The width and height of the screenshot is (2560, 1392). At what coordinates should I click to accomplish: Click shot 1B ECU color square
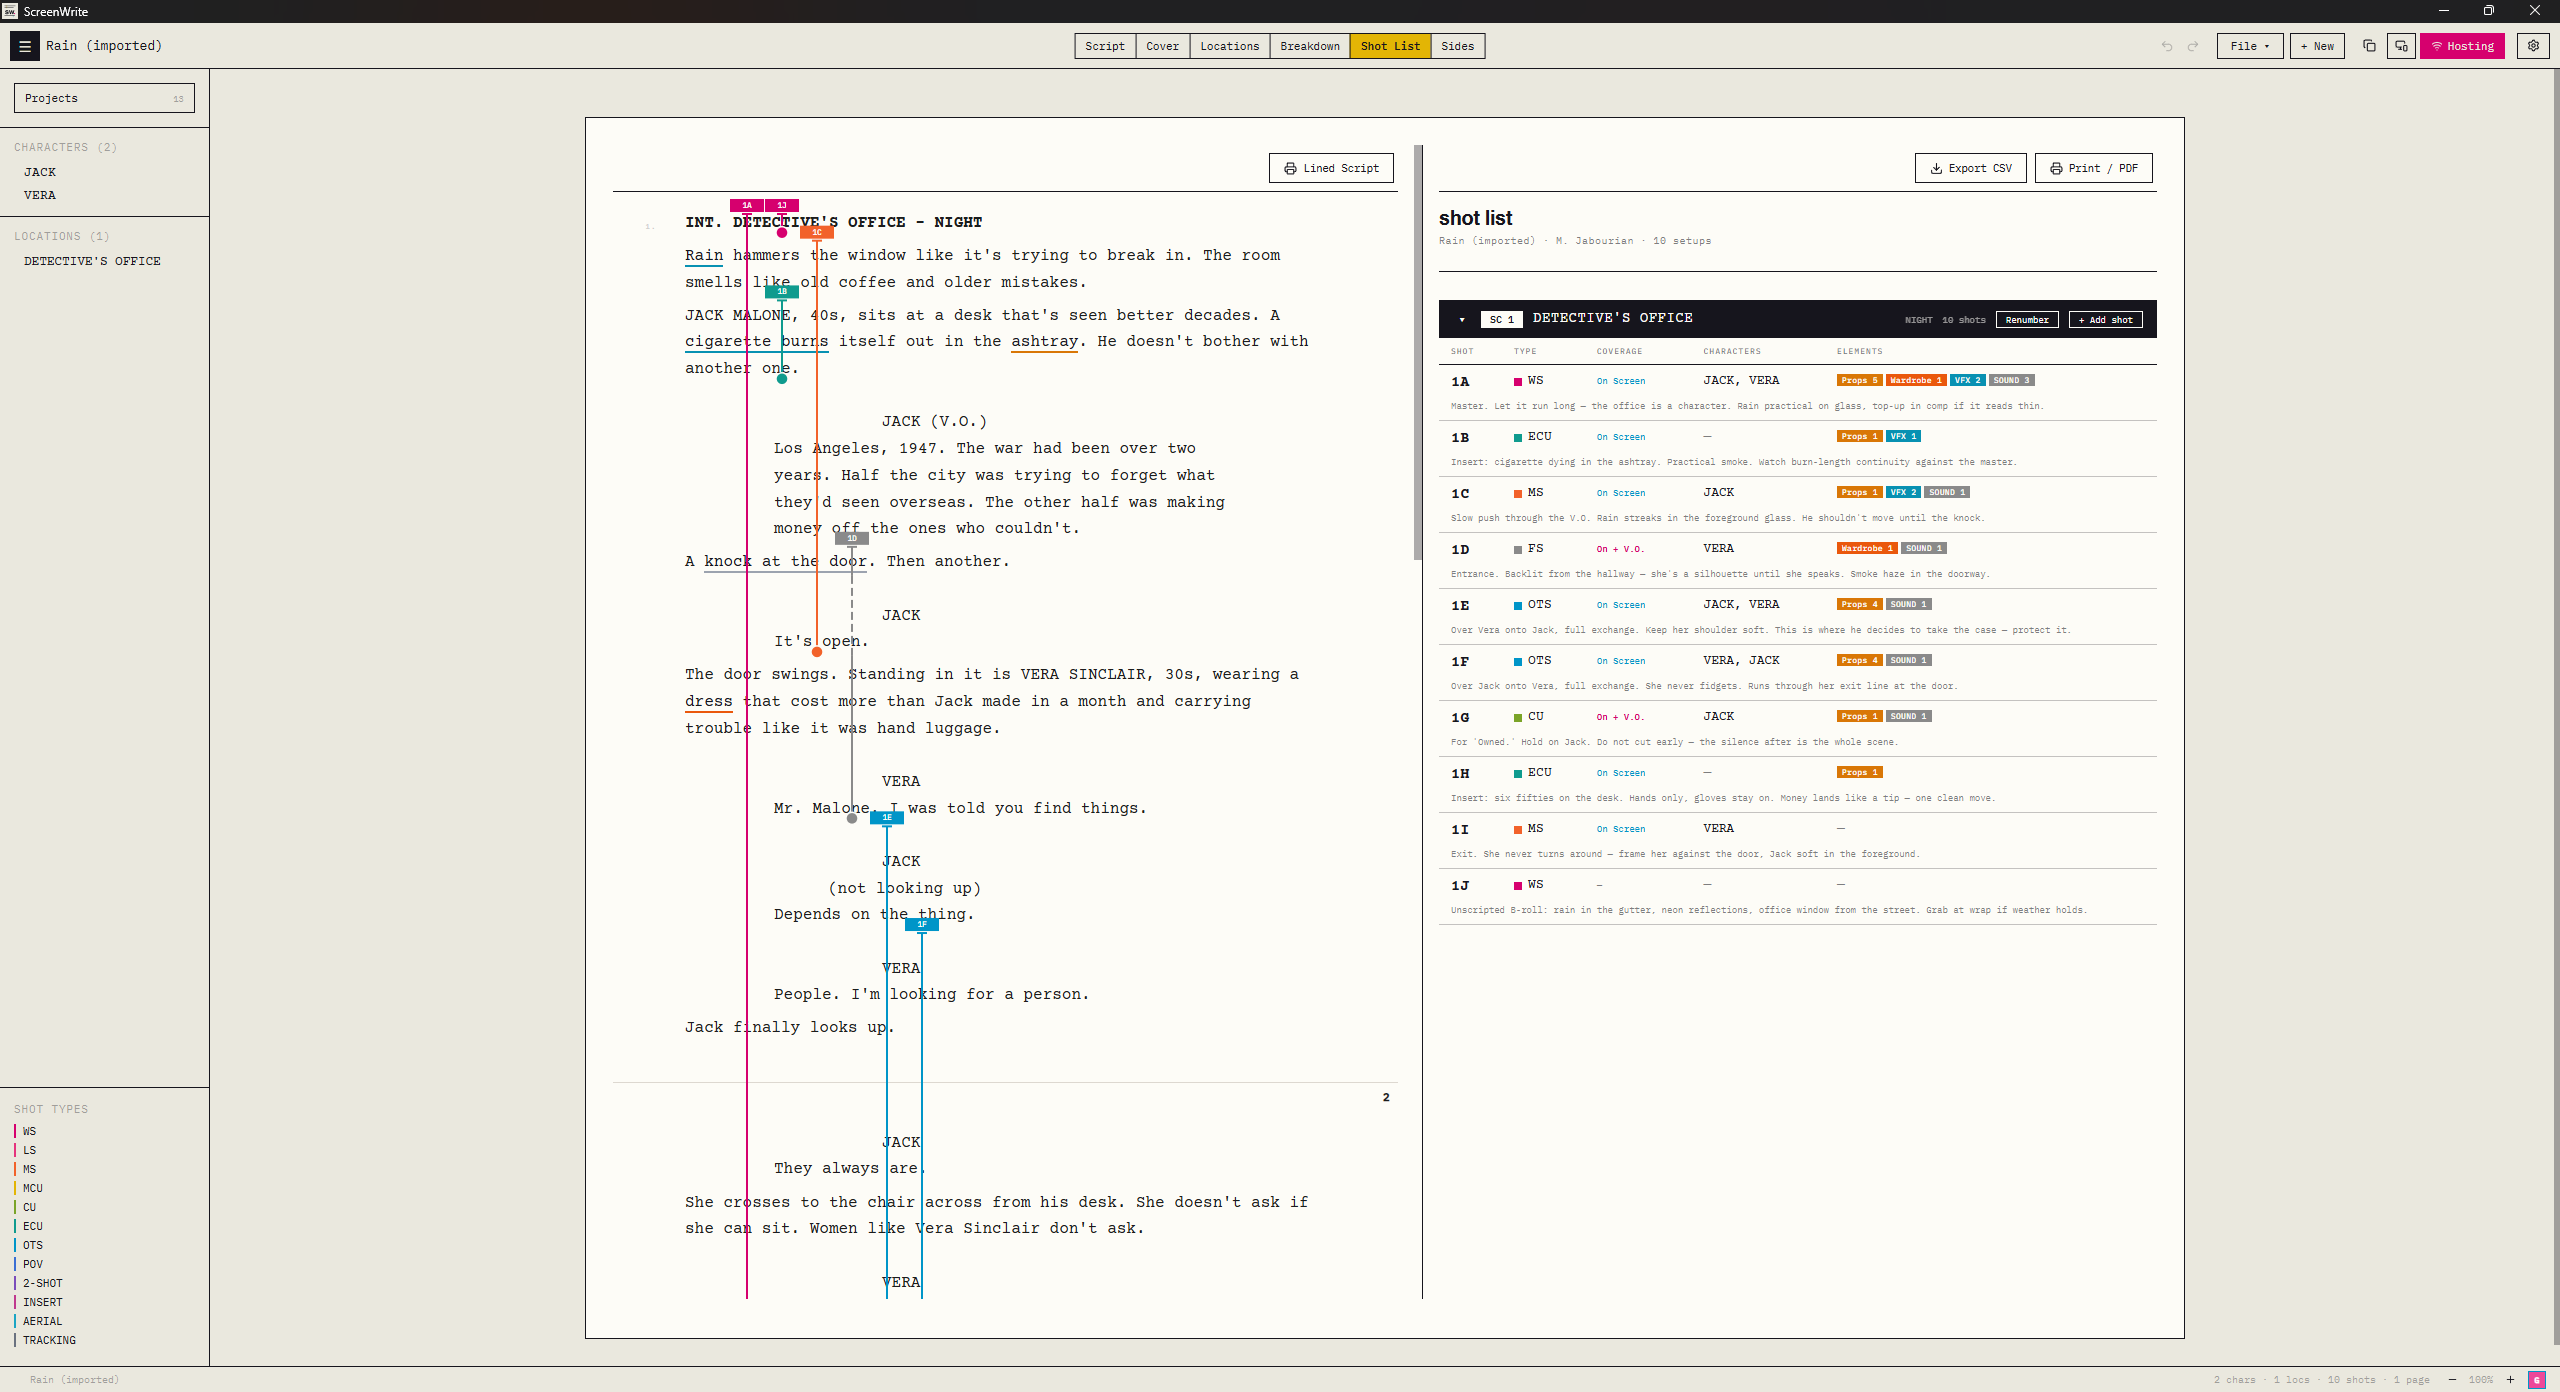click(1518, 437)
